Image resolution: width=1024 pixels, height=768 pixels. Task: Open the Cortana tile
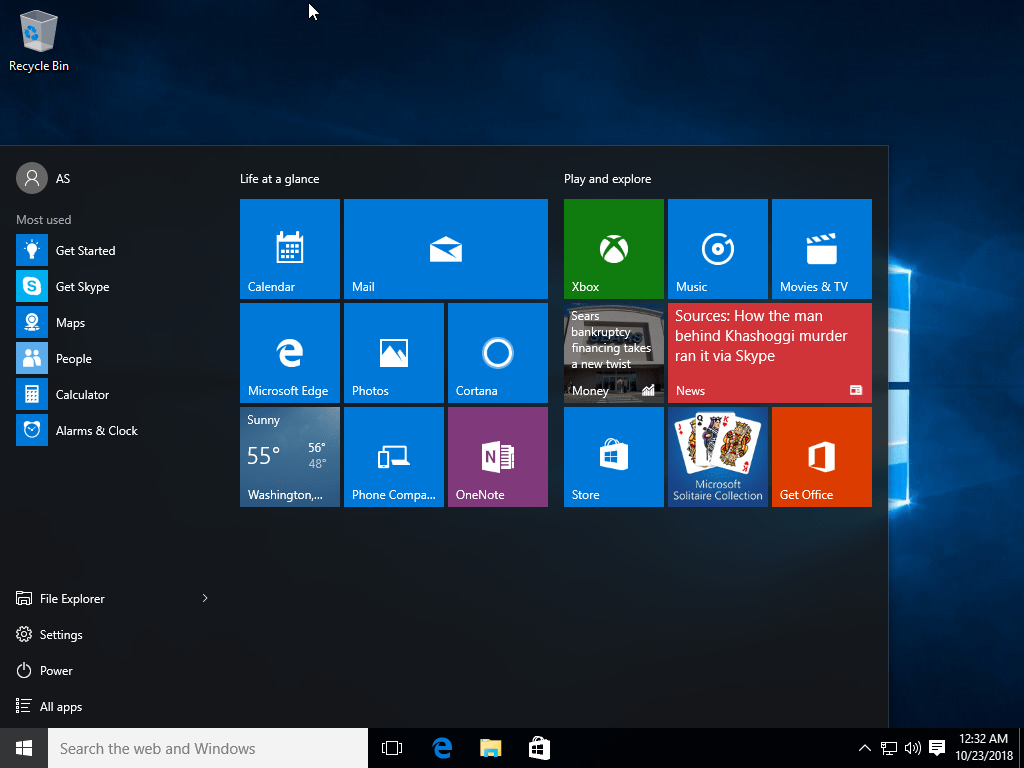coord(498,353)
